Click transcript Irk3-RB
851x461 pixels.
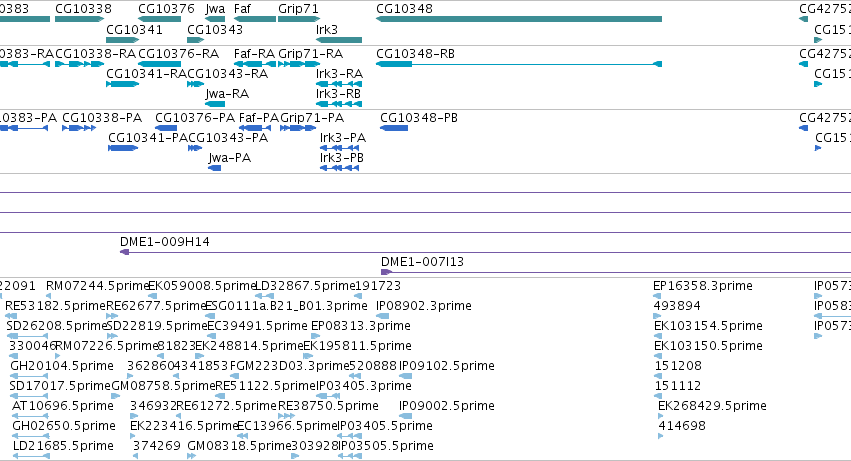coord(339,93)
